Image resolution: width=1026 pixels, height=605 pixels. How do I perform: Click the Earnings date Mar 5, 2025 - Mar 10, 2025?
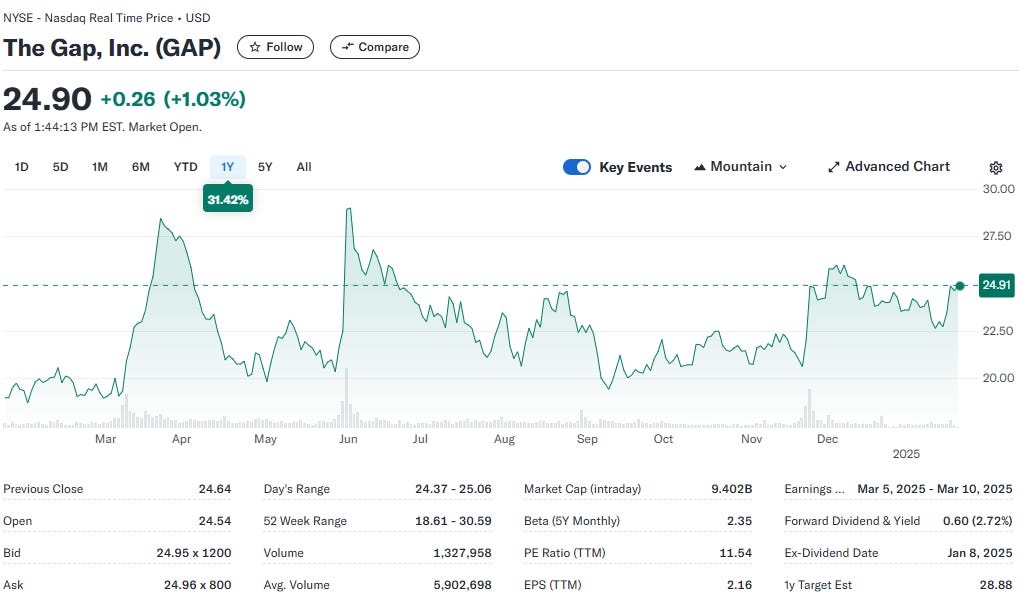[934, 489]
